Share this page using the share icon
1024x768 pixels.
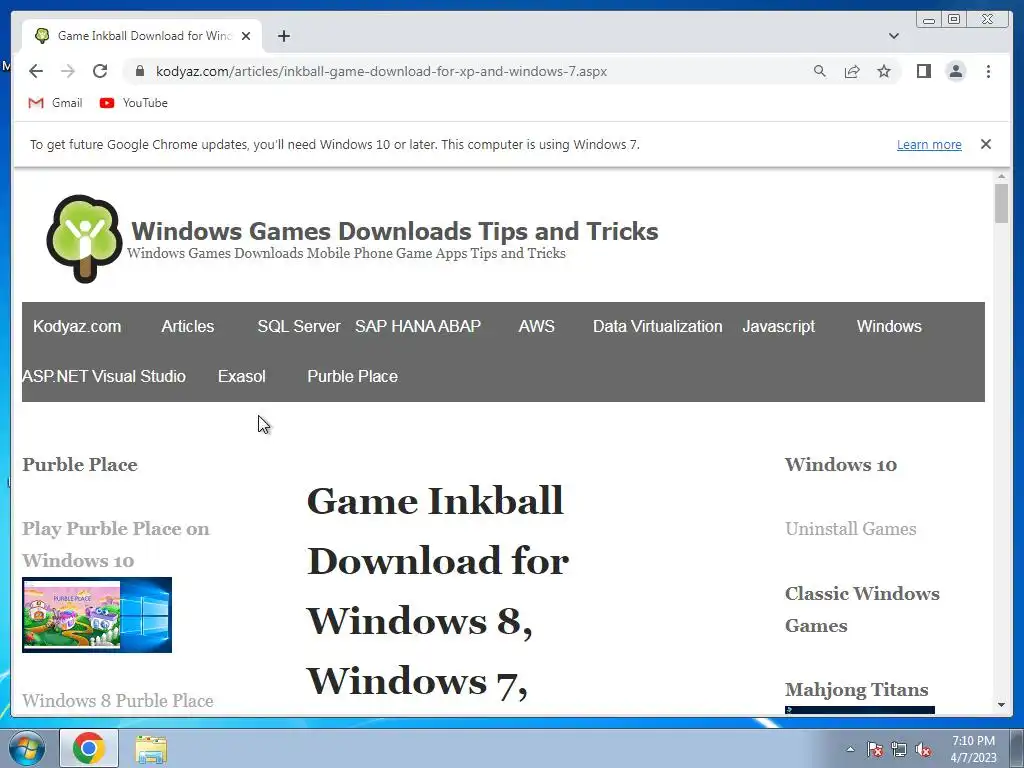pyautogui.click(x=852, y=71)
